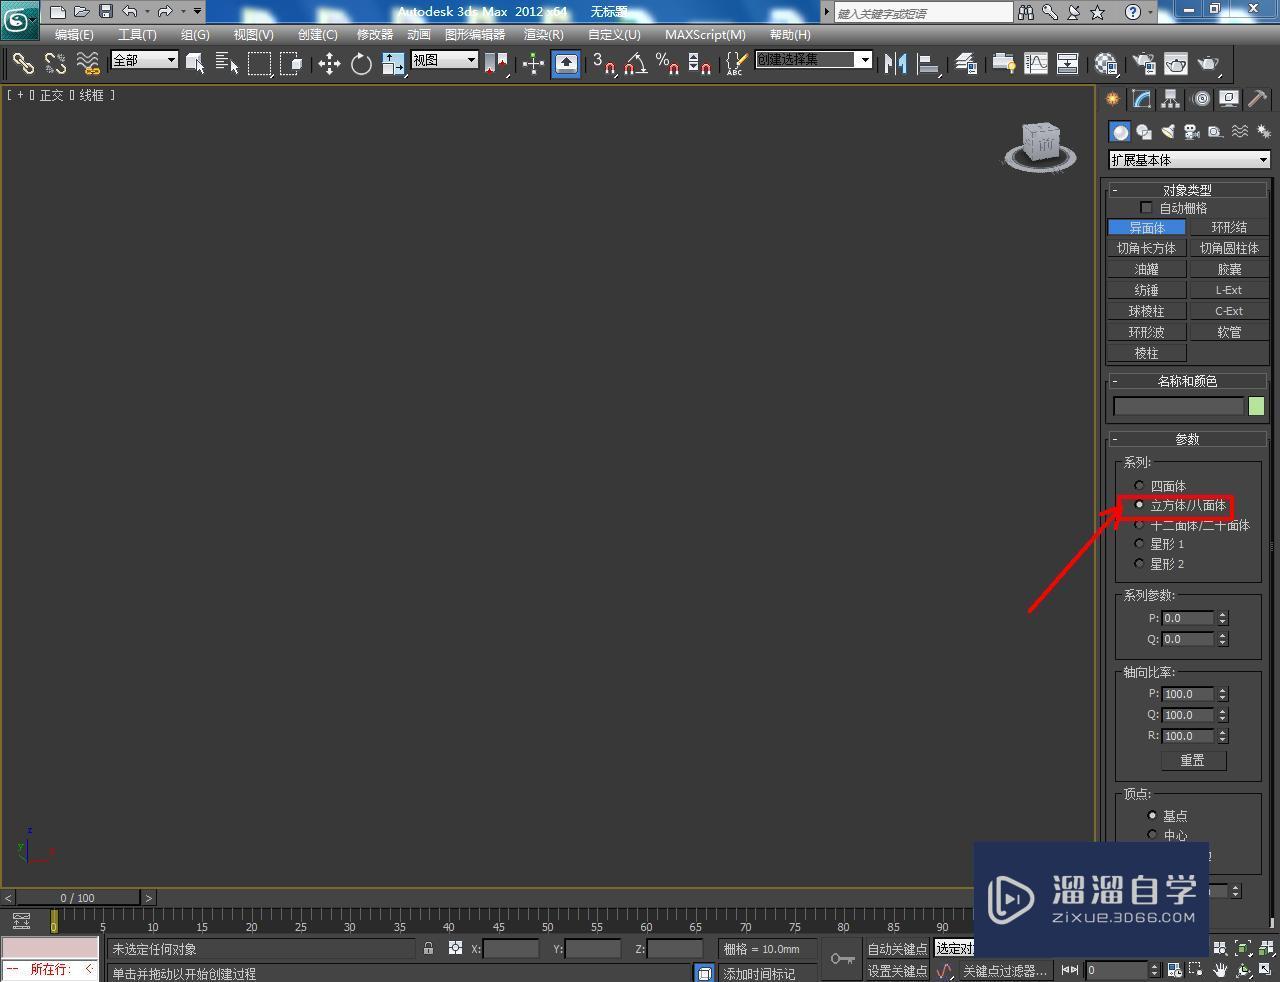The image size is (1280, 982).
Task: Click the 异面体 object button
Action: click(x=1147, y=227)
